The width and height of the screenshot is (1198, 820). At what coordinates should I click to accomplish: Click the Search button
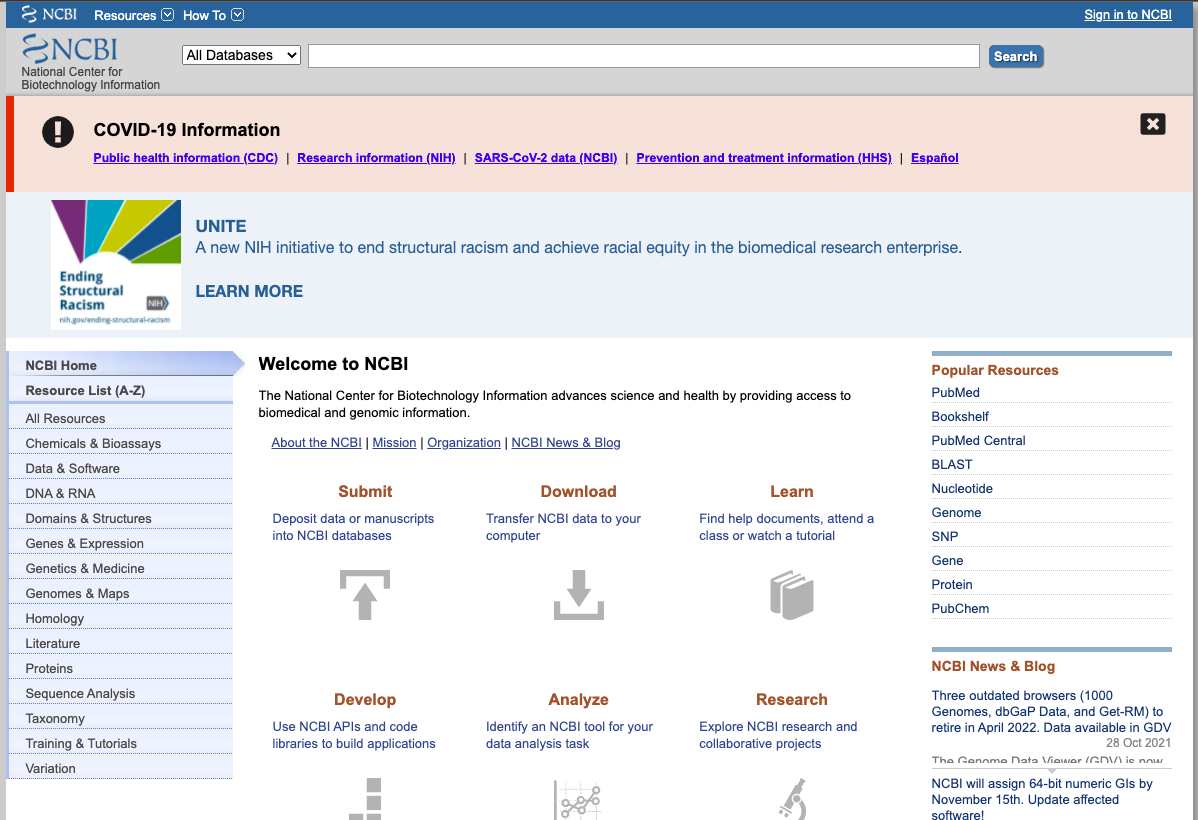tap(1015, 57)
